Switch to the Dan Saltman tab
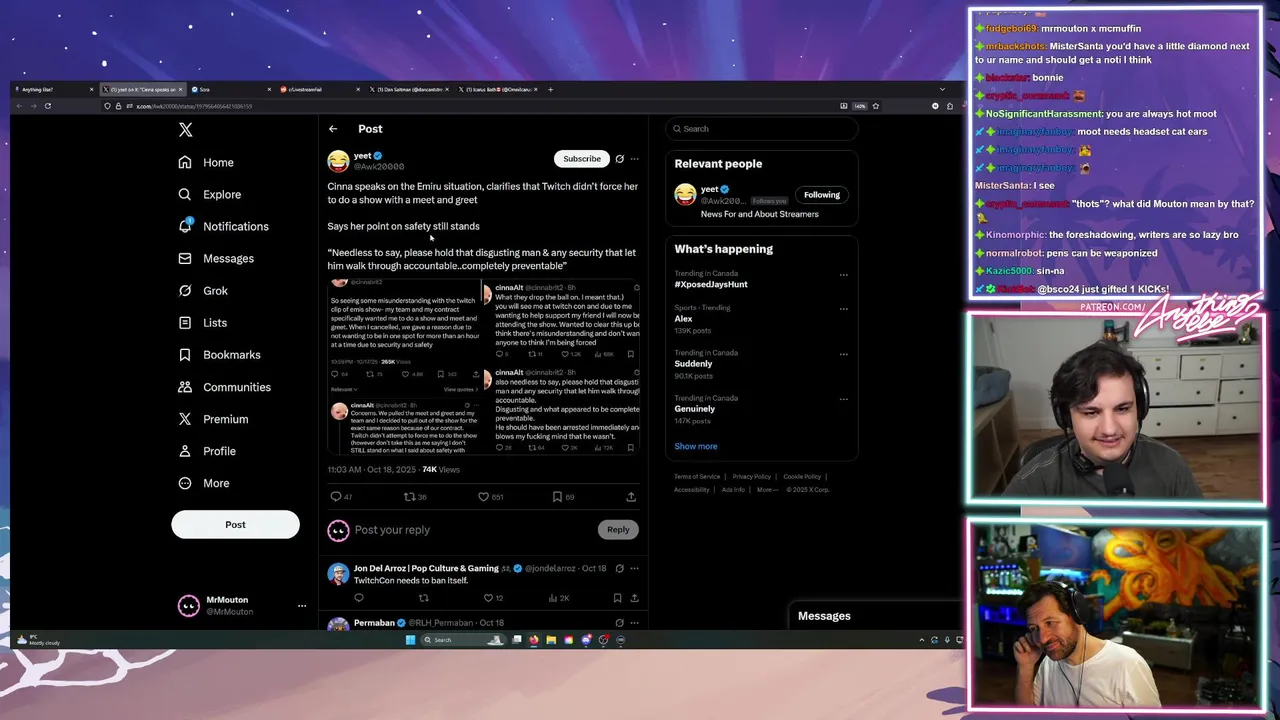The height and width of the screenshot is (720, 1280). [407, 89]
